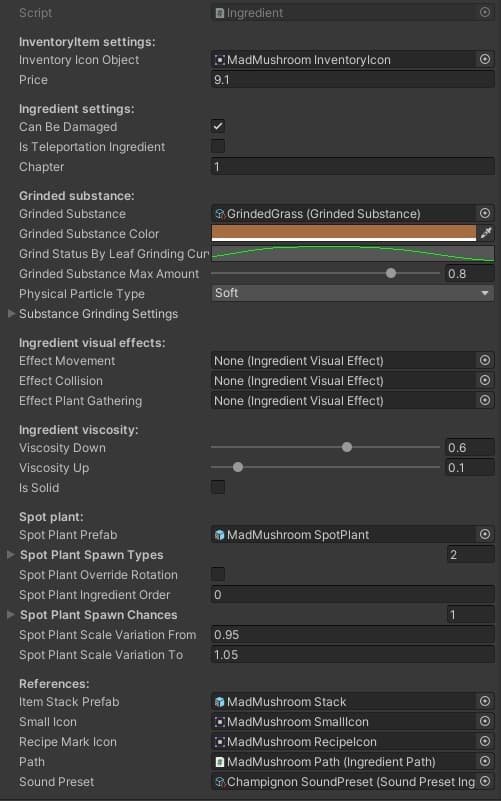Open object picker for Sound Preset field
This screenshot has width=501, height=801.
click(485, 781)
